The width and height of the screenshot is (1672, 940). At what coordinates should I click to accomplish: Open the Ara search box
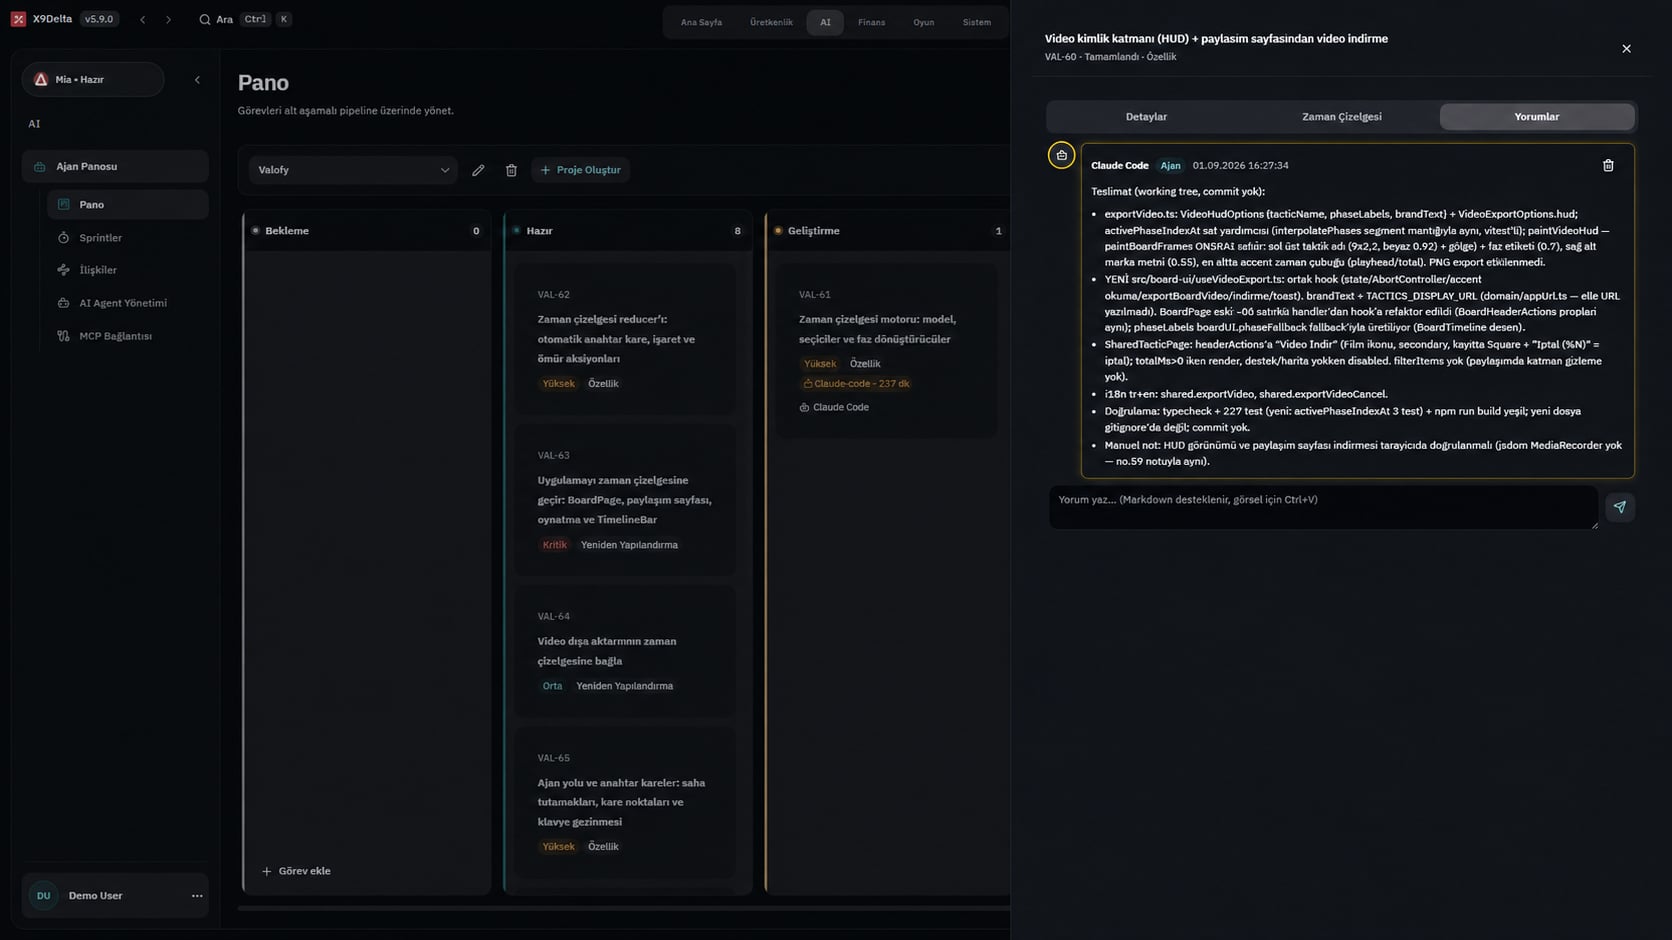245,19
